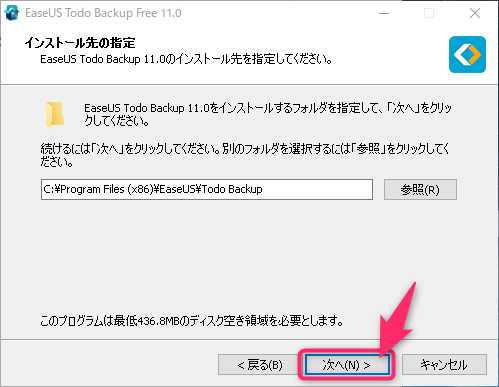
Task: Click the EaseUS Todo Backup logo badge
Action: coord(467,54)
